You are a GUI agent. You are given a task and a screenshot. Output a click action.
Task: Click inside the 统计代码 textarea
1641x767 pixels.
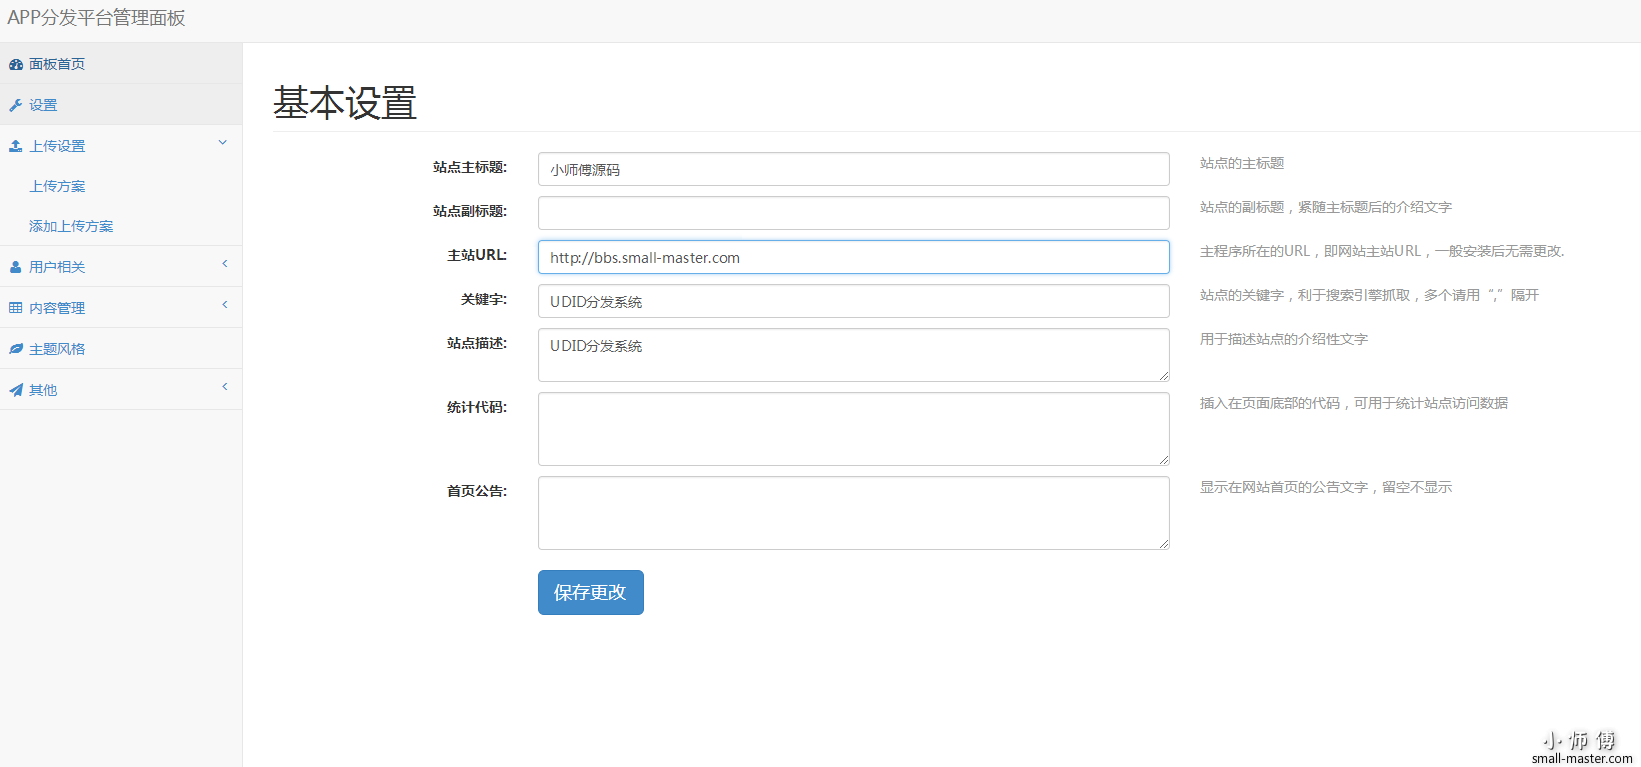click(854, 429)
